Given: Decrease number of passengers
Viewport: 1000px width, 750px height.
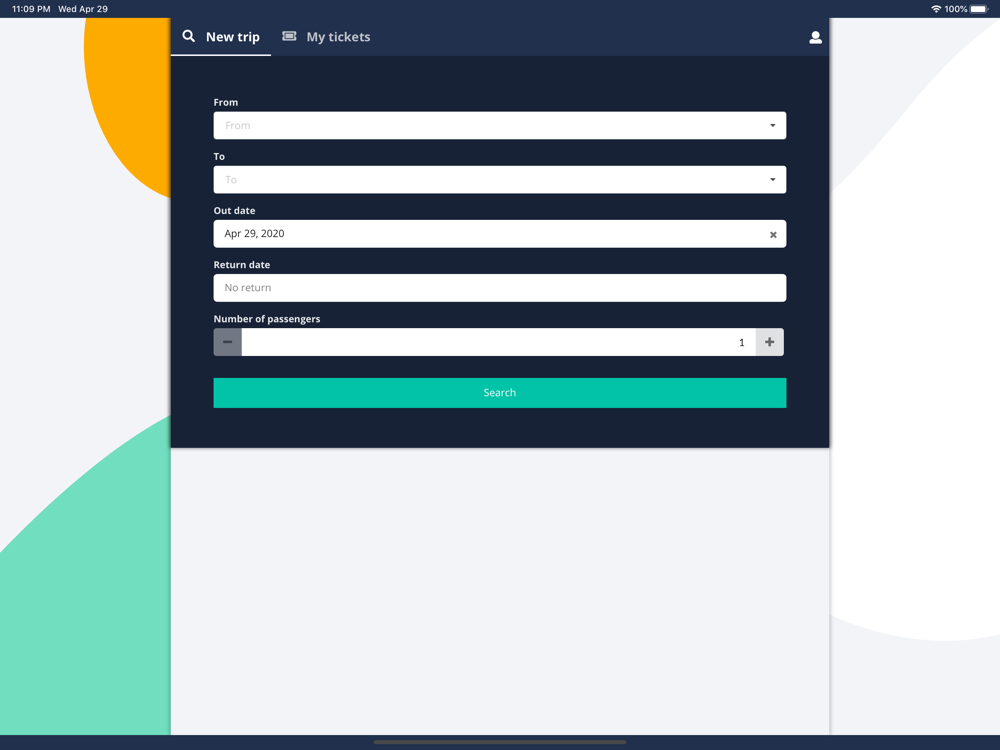Looking at the screenshot, I should (228, 342).
